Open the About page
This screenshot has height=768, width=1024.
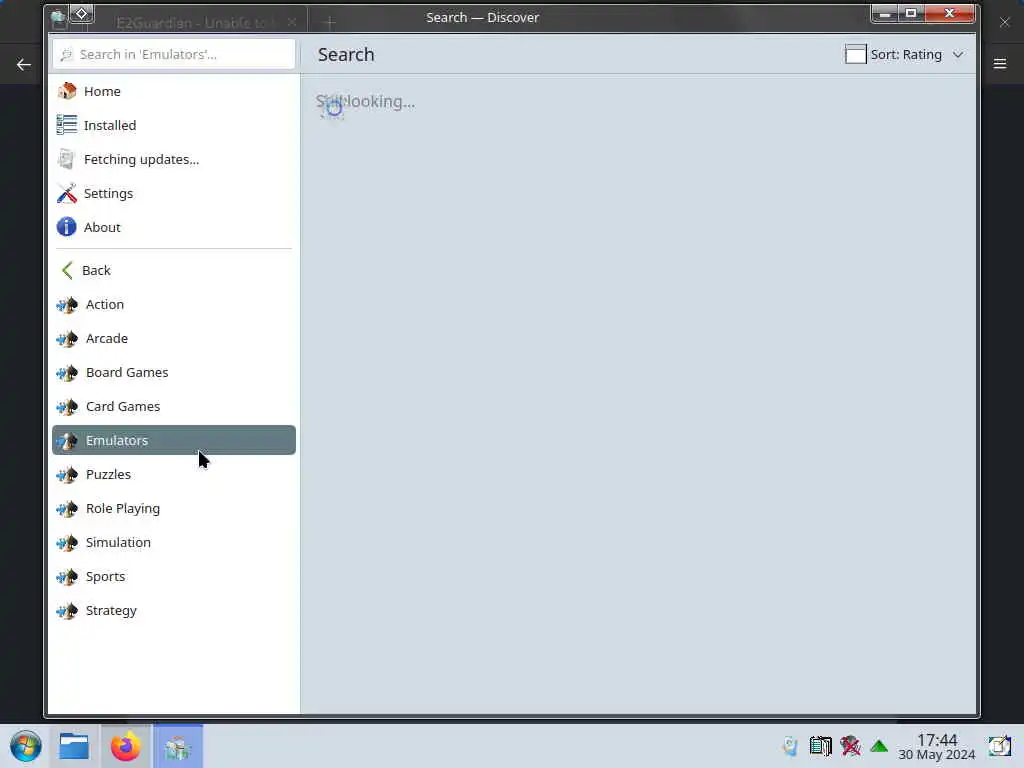[x=174, y=227]
